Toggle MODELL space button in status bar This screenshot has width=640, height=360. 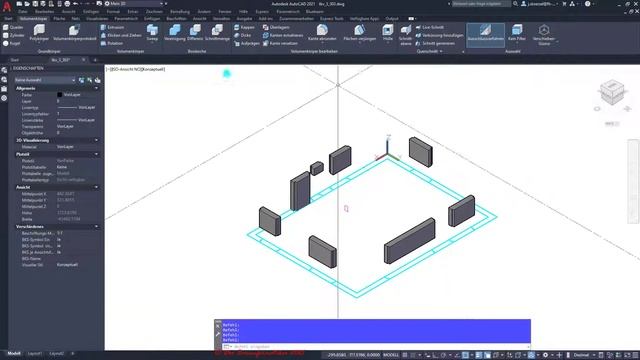point(391,355)
